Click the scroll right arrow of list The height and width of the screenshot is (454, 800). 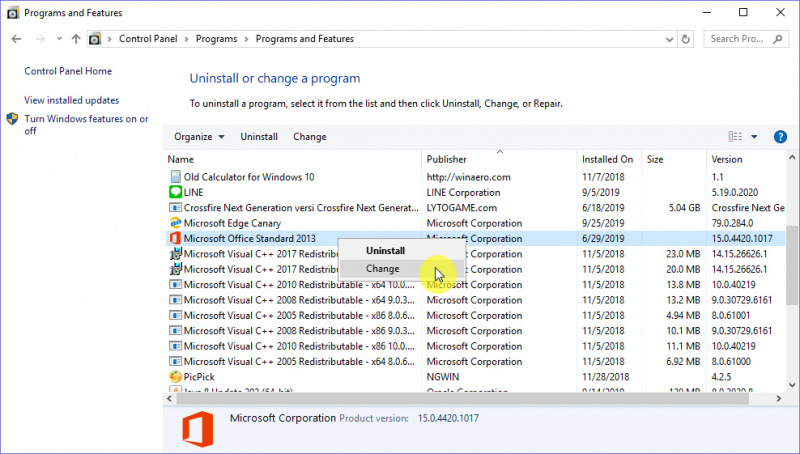coord(779,398)
